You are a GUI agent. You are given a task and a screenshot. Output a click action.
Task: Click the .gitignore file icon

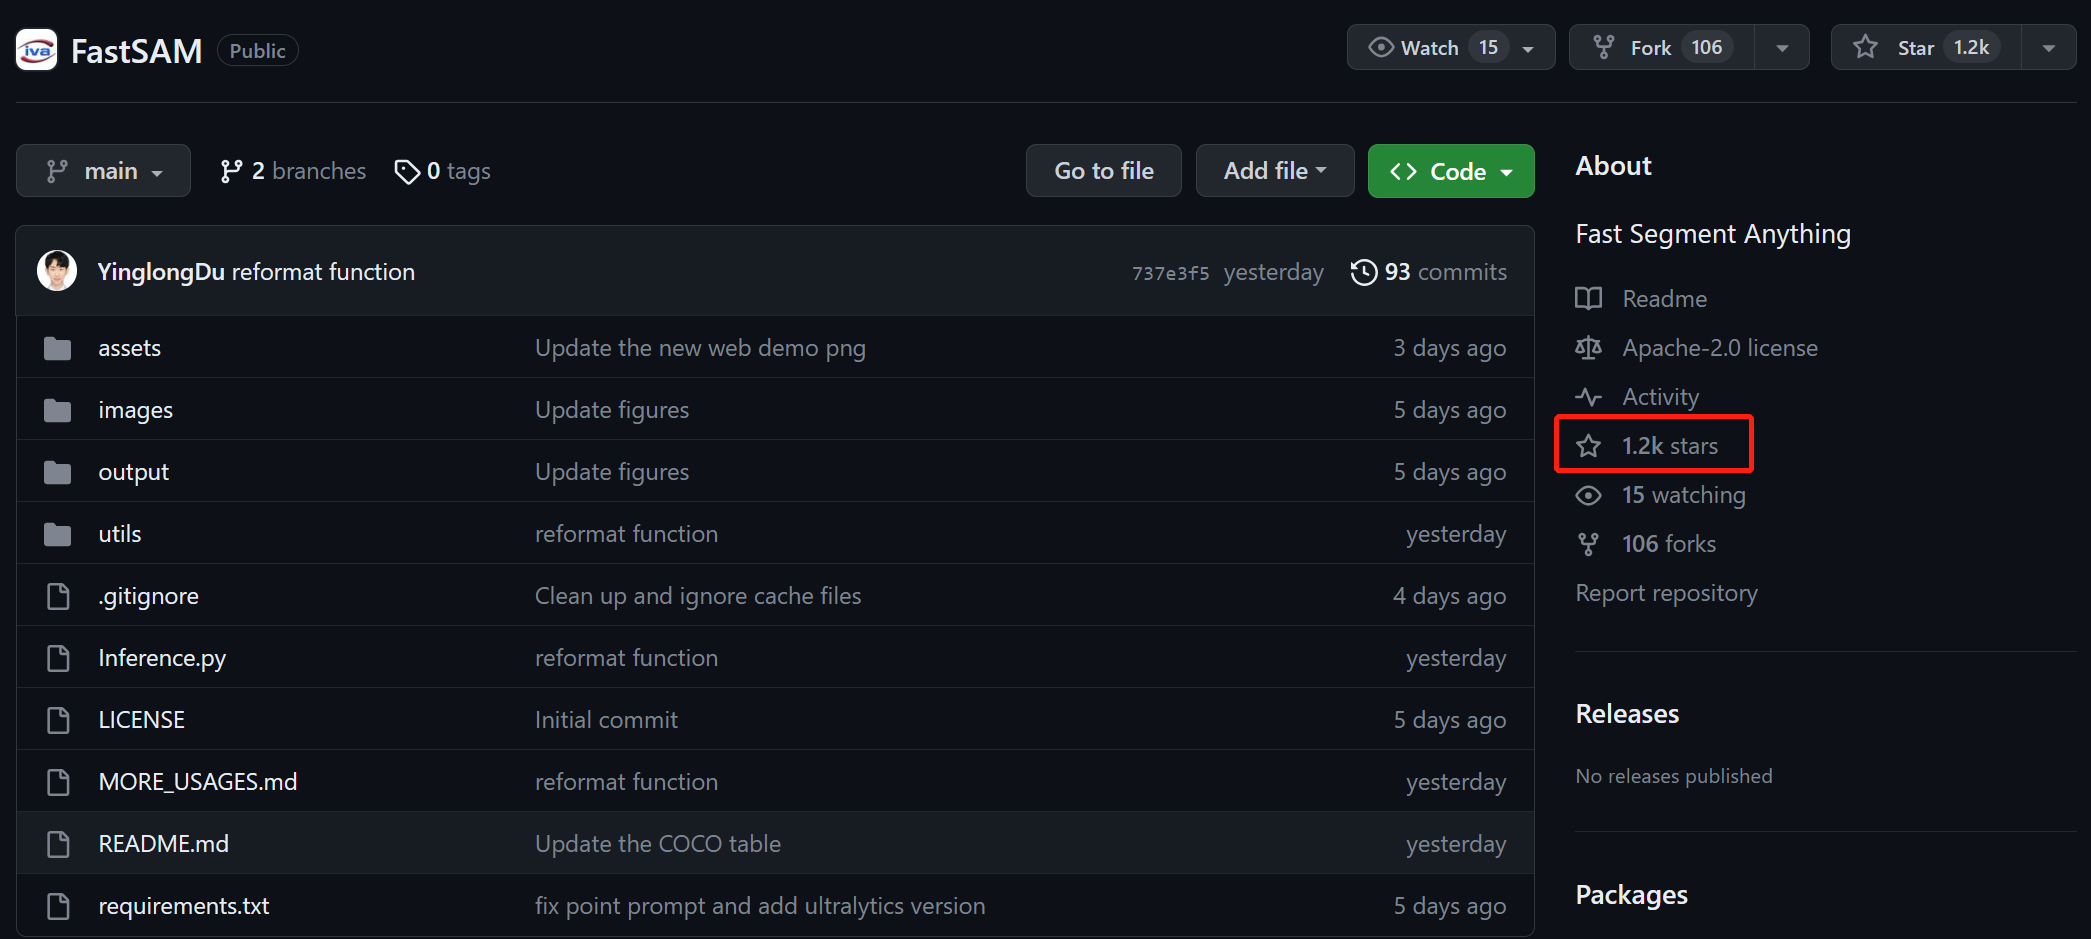[x=58, y=596]
